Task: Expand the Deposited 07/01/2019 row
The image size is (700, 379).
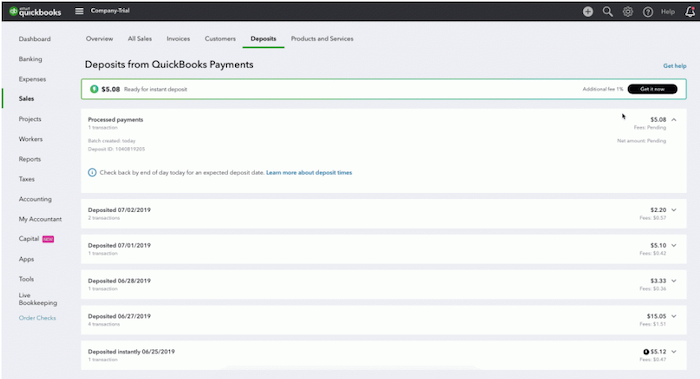Action: (674, 246)
